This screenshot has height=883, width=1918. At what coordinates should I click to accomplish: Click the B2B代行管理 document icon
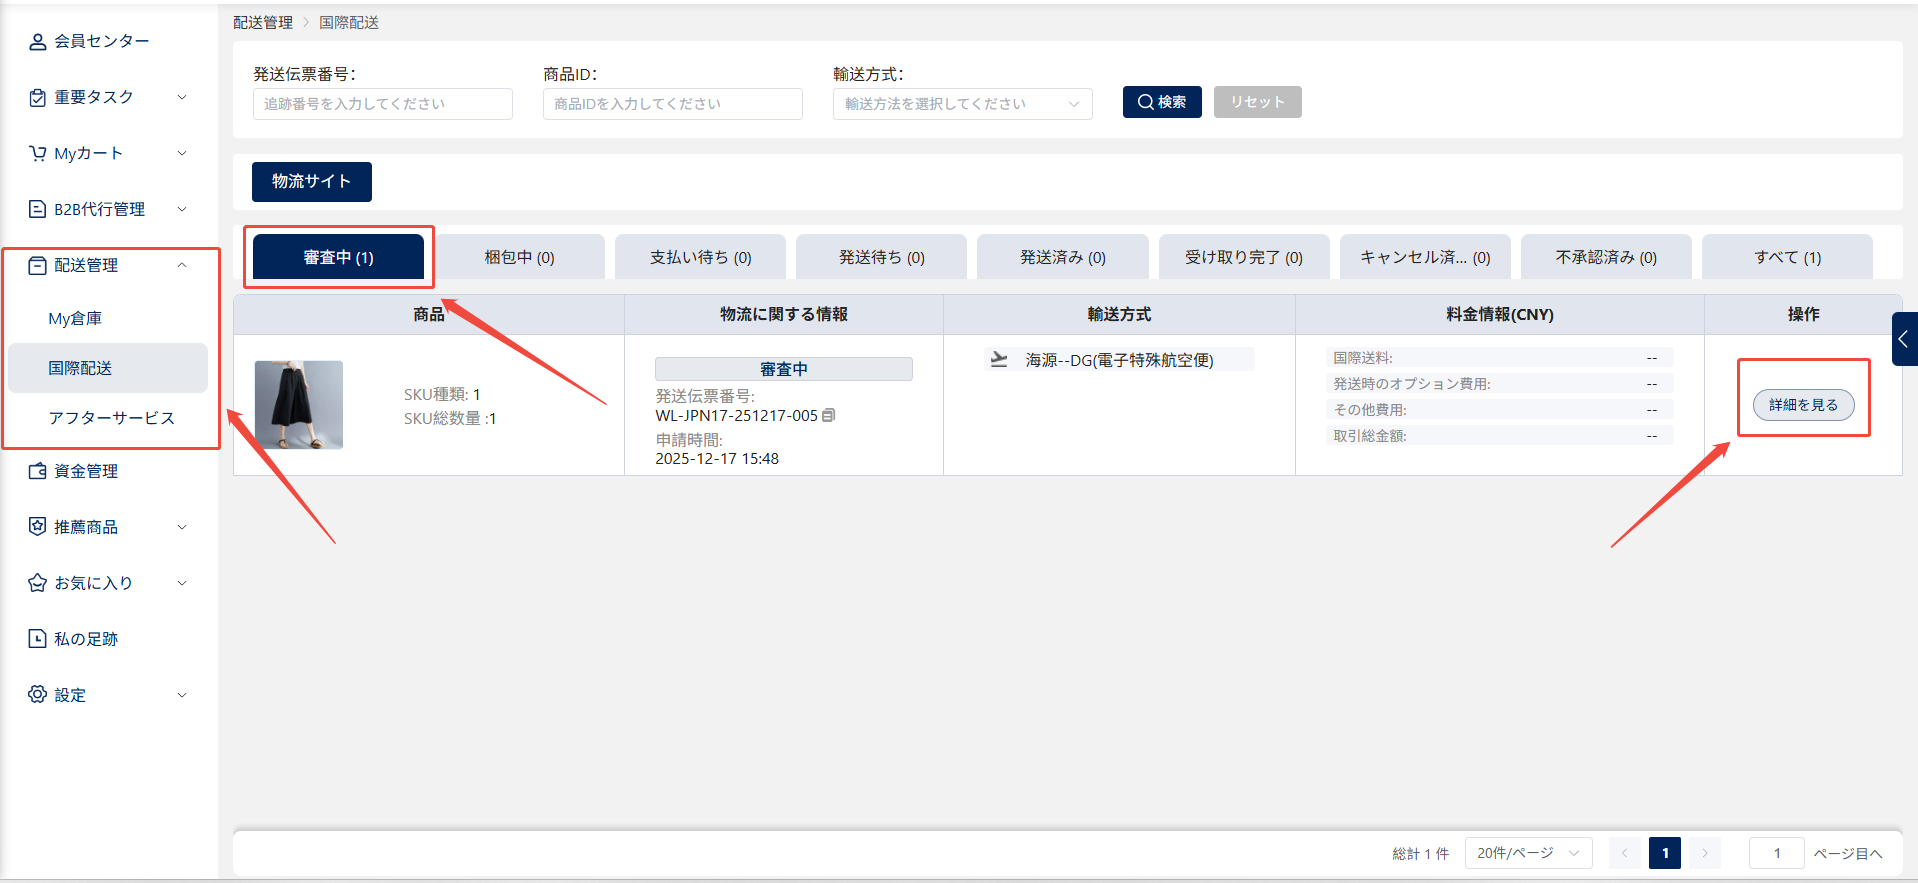point(37,209)
